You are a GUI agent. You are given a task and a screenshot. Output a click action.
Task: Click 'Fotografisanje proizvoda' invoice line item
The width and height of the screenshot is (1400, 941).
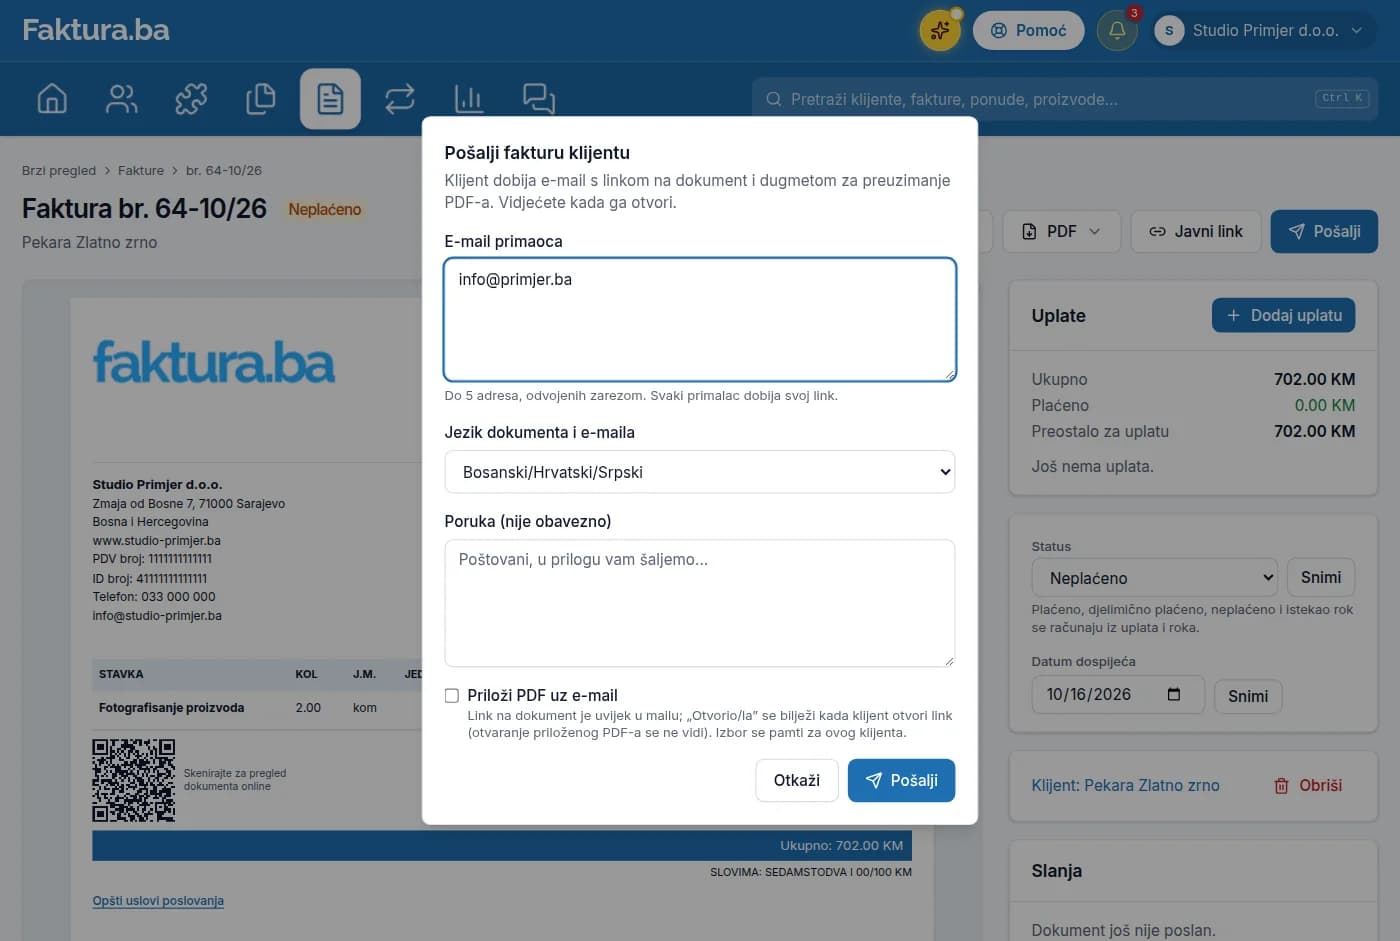[172, 707]
